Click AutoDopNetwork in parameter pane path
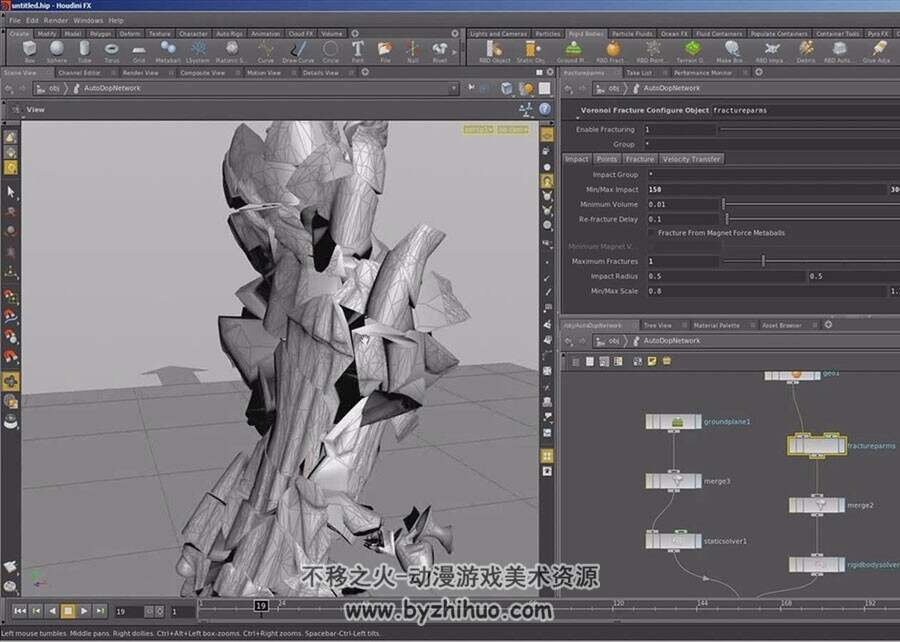 click(672, 88)
